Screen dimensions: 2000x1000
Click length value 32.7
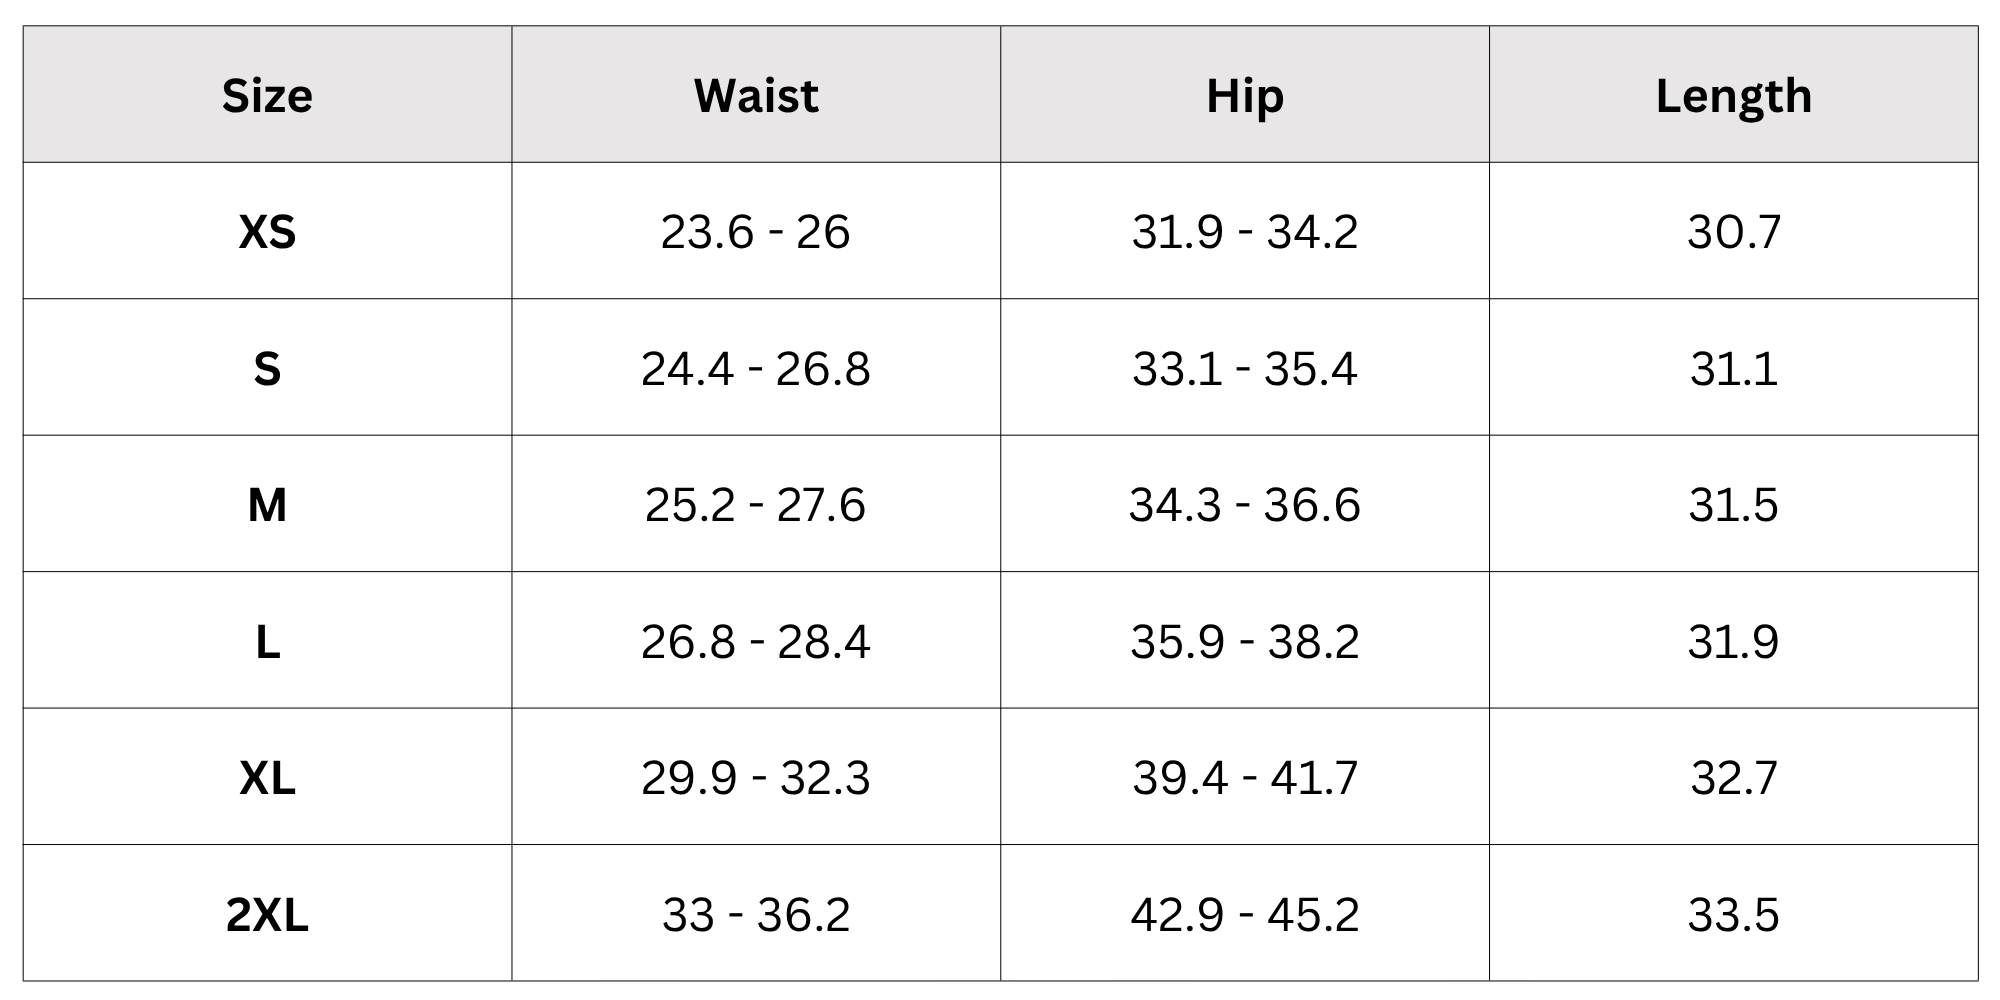[x=1734, y=778]
